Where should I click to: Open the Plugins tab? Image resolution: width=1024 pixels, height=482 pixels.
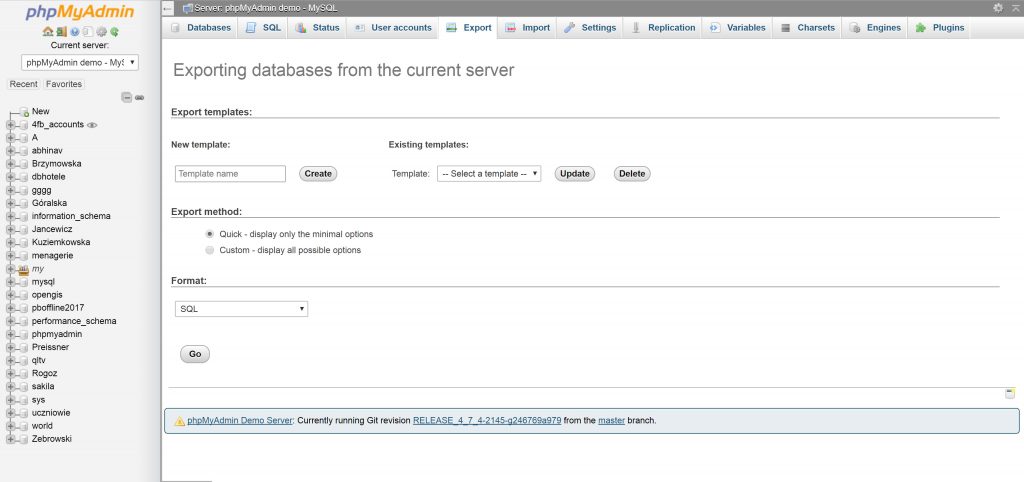[x=940, y=27]
